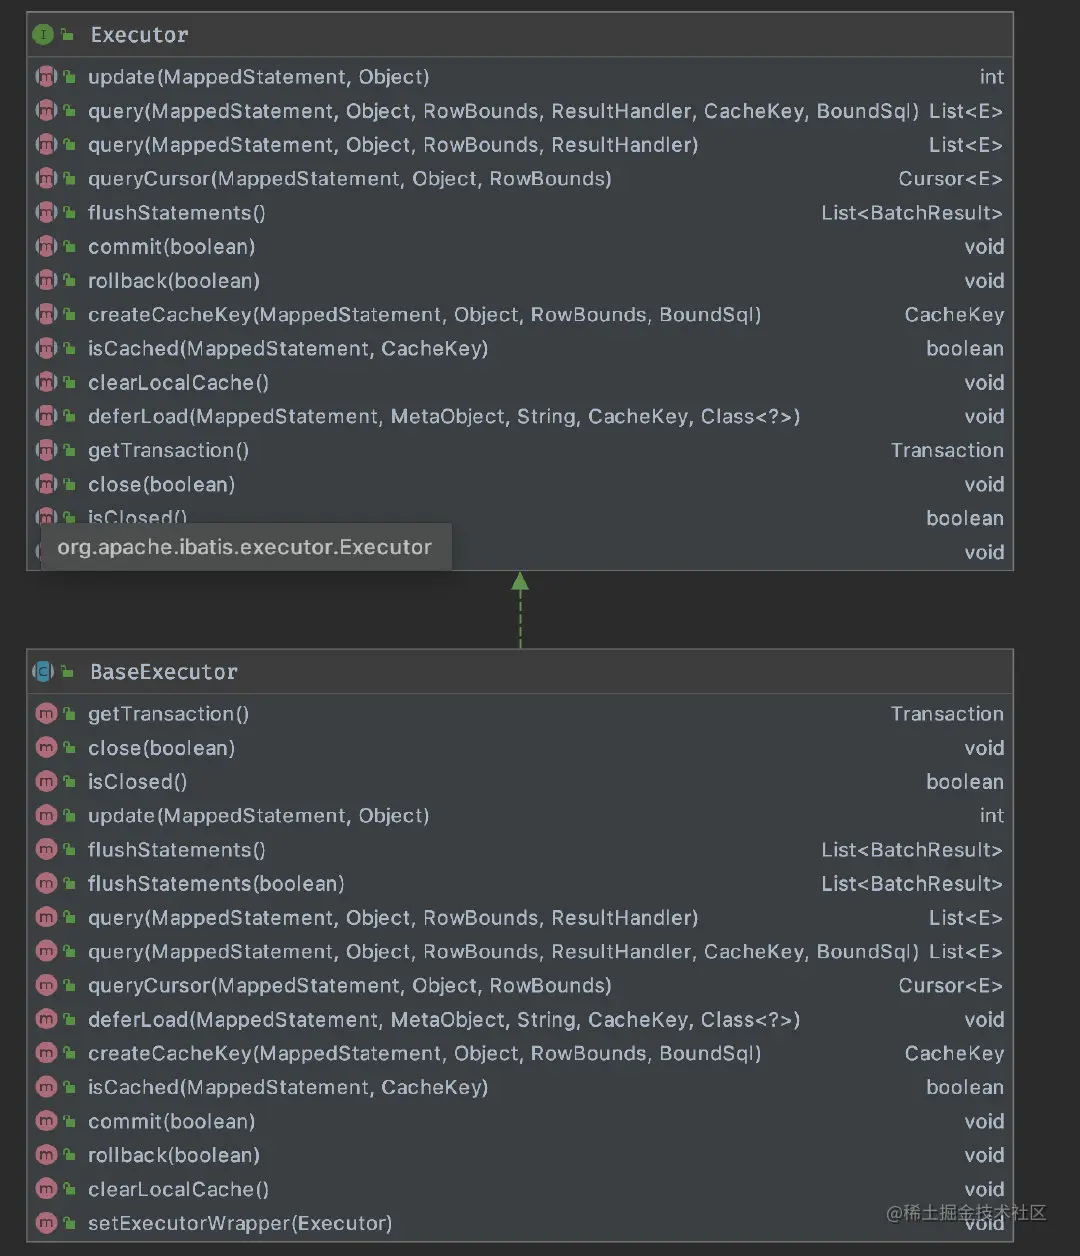Click method icon of getTransaction() in BaseExecutor box
Viewport: 1080px width, 1256px height.
coord(46,714)
